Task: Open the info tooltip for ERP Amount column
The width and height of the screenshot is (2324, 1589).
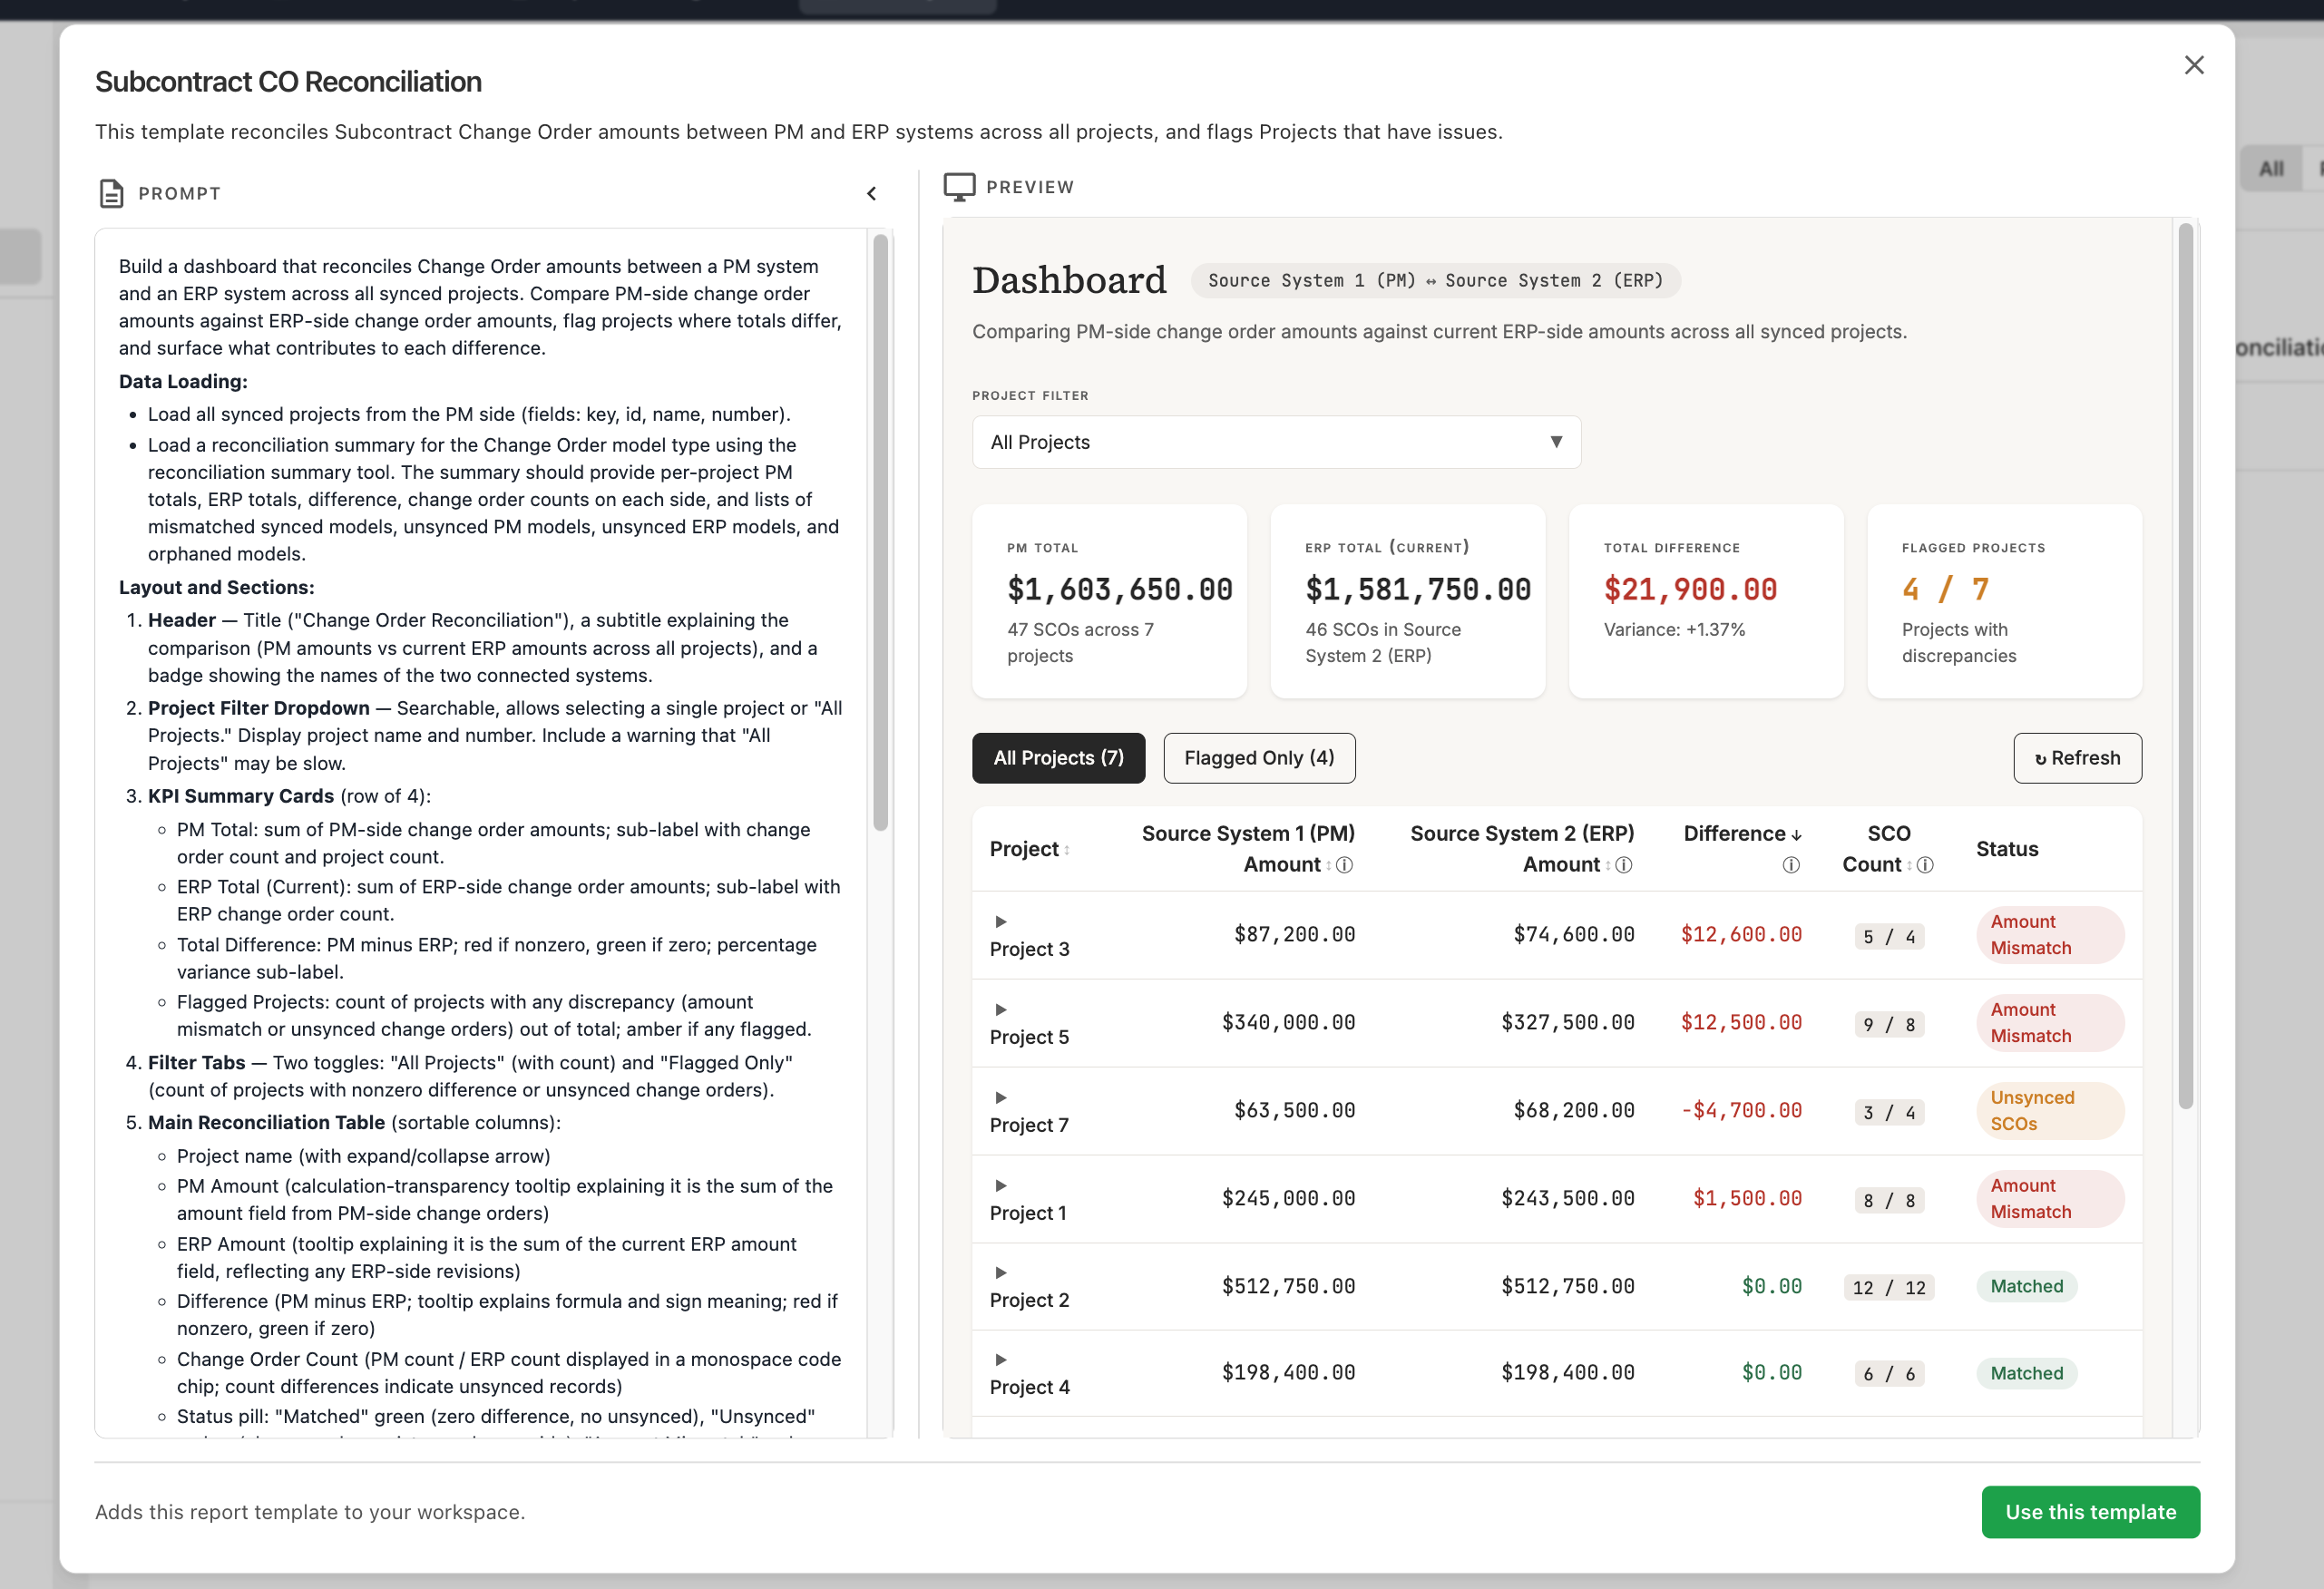Action: [x=1624, y=865]
